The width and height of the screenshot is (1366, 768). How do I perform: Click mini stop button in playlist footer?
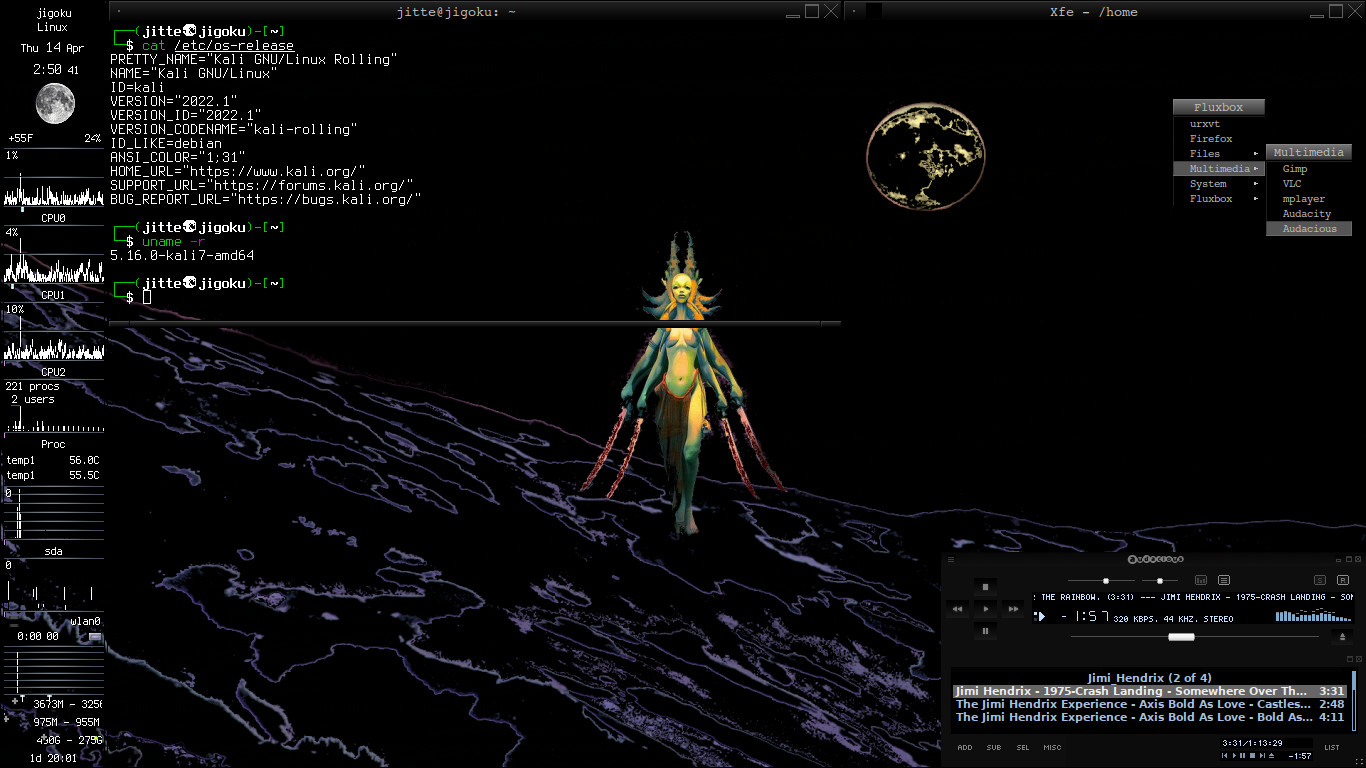(1251, 756)
